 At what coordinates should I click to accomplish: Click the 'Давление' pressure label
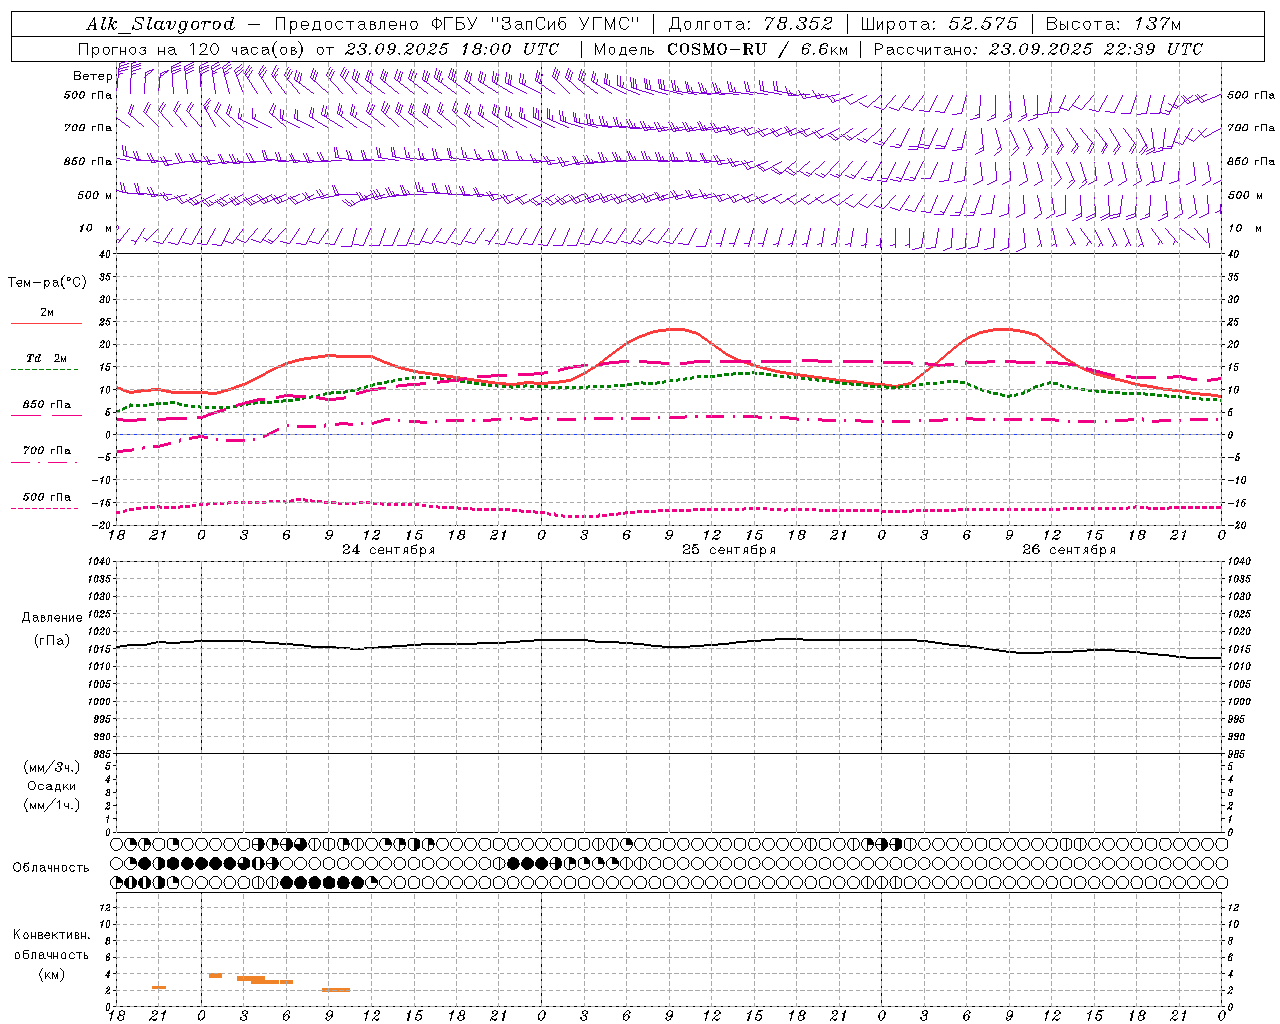[x=52, y=618]
